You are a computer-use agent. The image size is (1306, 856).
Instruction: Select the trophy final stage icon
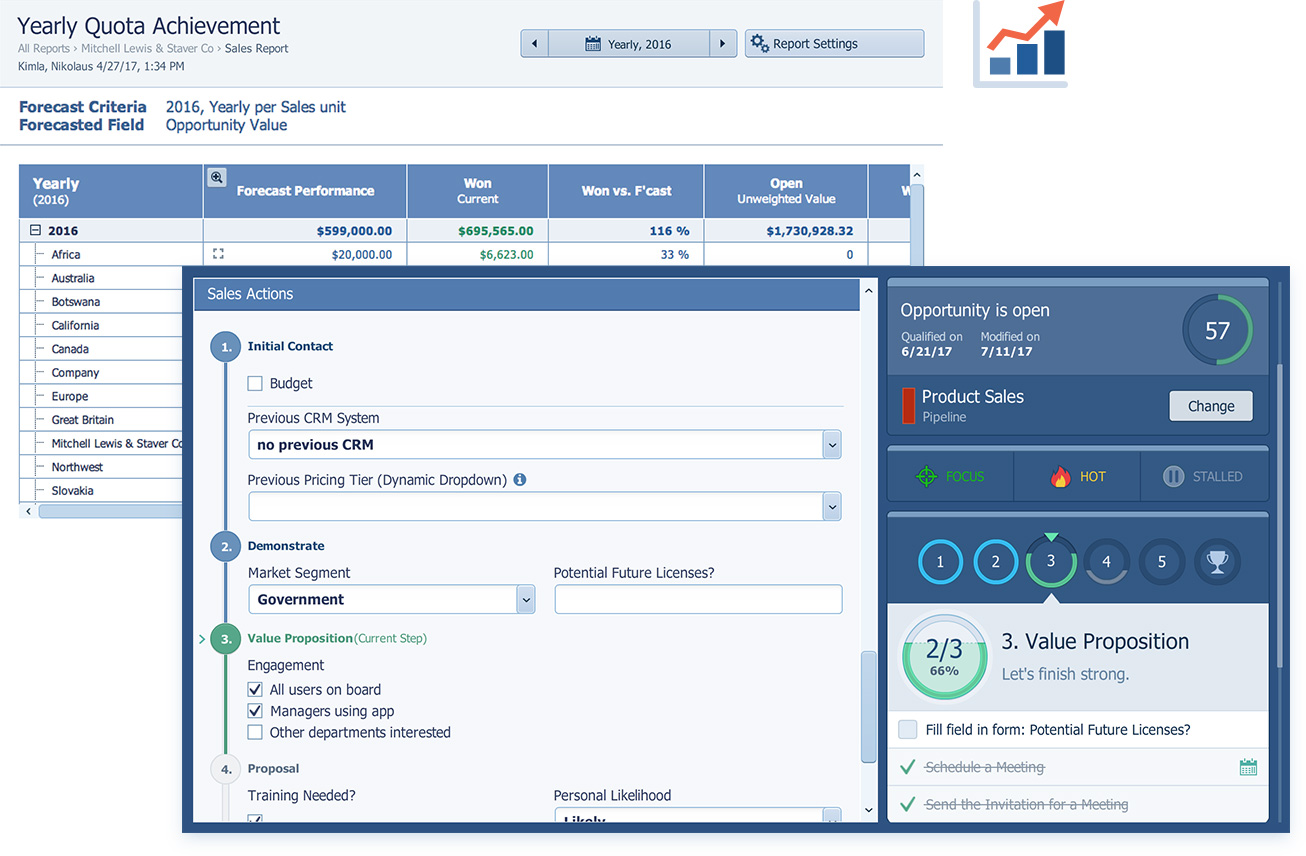[1216, 562]
